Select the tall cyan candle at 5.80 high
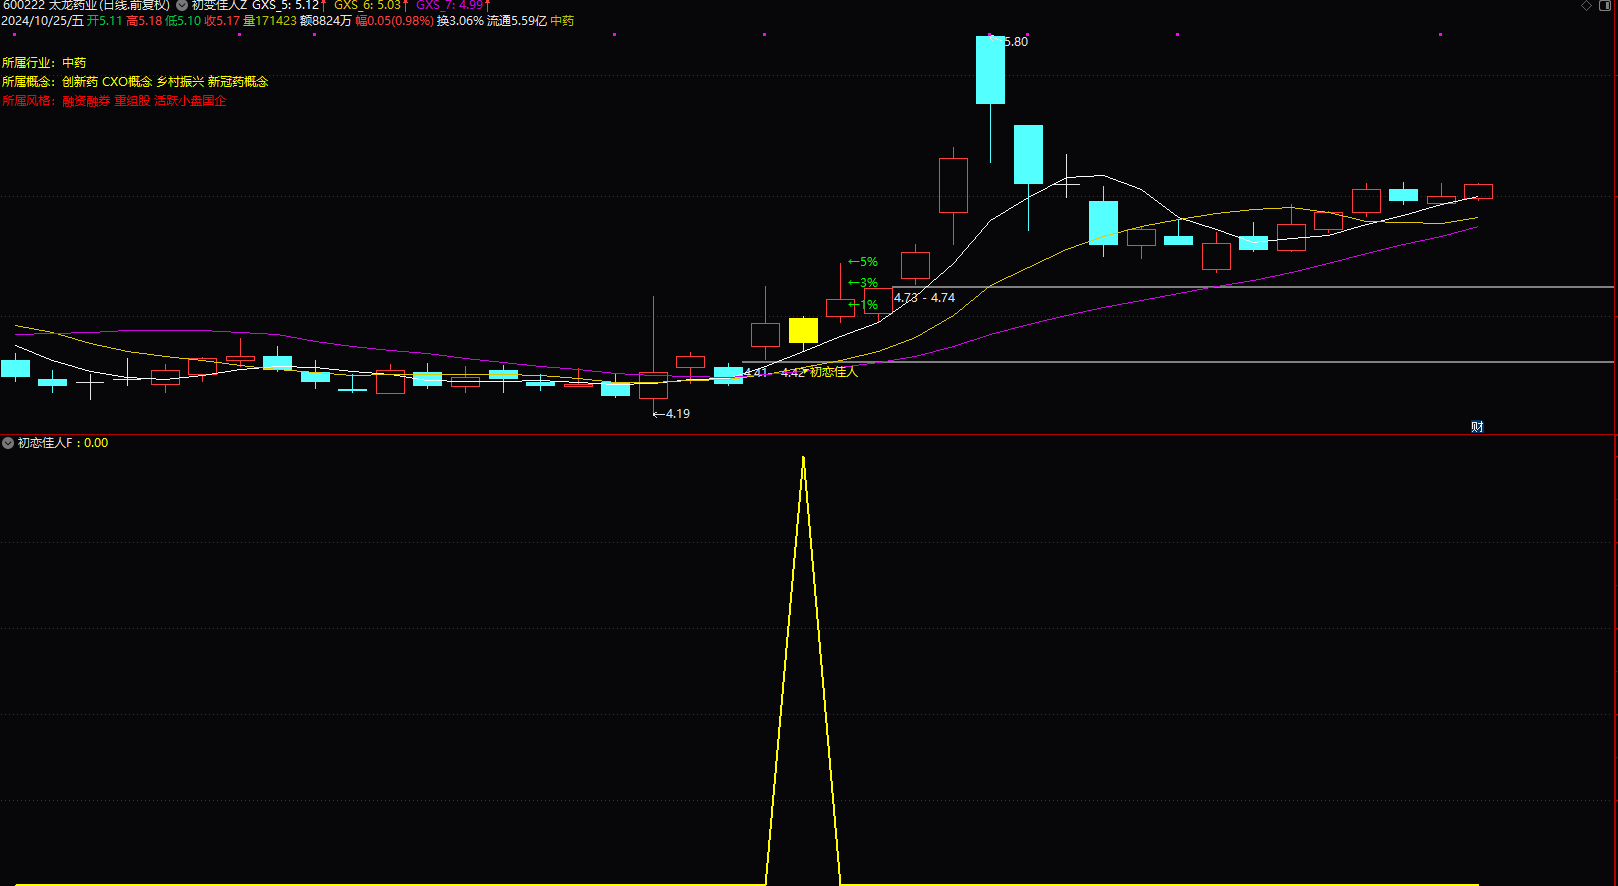Viewport: 1618px width, 886px height. point(990,70)
